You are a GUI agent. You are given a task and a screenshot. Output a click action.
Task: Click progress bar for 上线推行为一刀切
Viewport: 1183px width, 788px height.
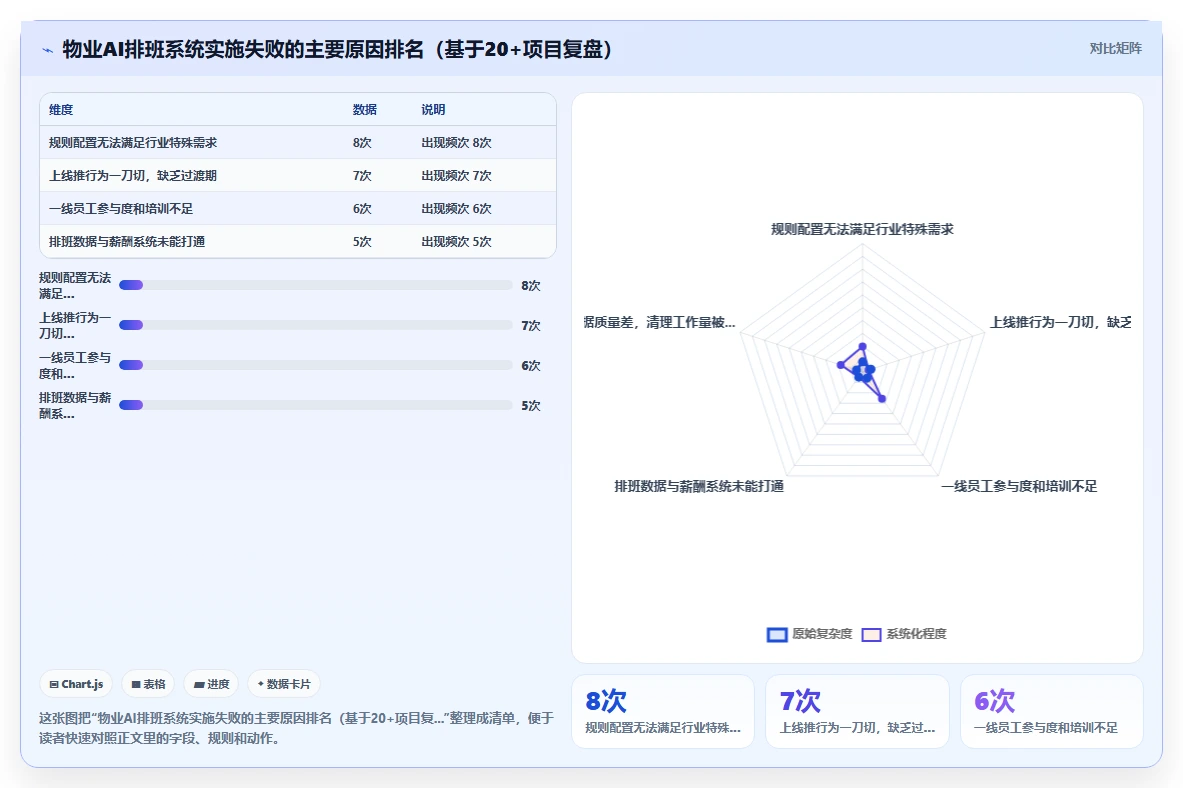(315, 325)
